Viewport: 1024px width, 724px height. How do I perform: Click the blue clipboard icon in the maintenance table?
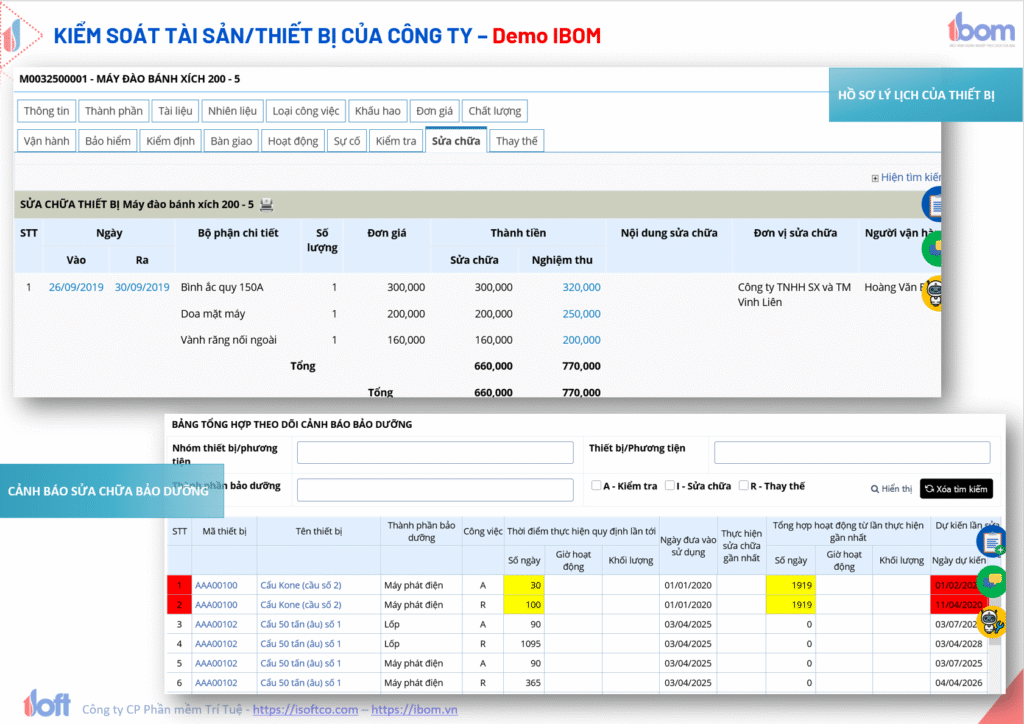click(993, 542)
